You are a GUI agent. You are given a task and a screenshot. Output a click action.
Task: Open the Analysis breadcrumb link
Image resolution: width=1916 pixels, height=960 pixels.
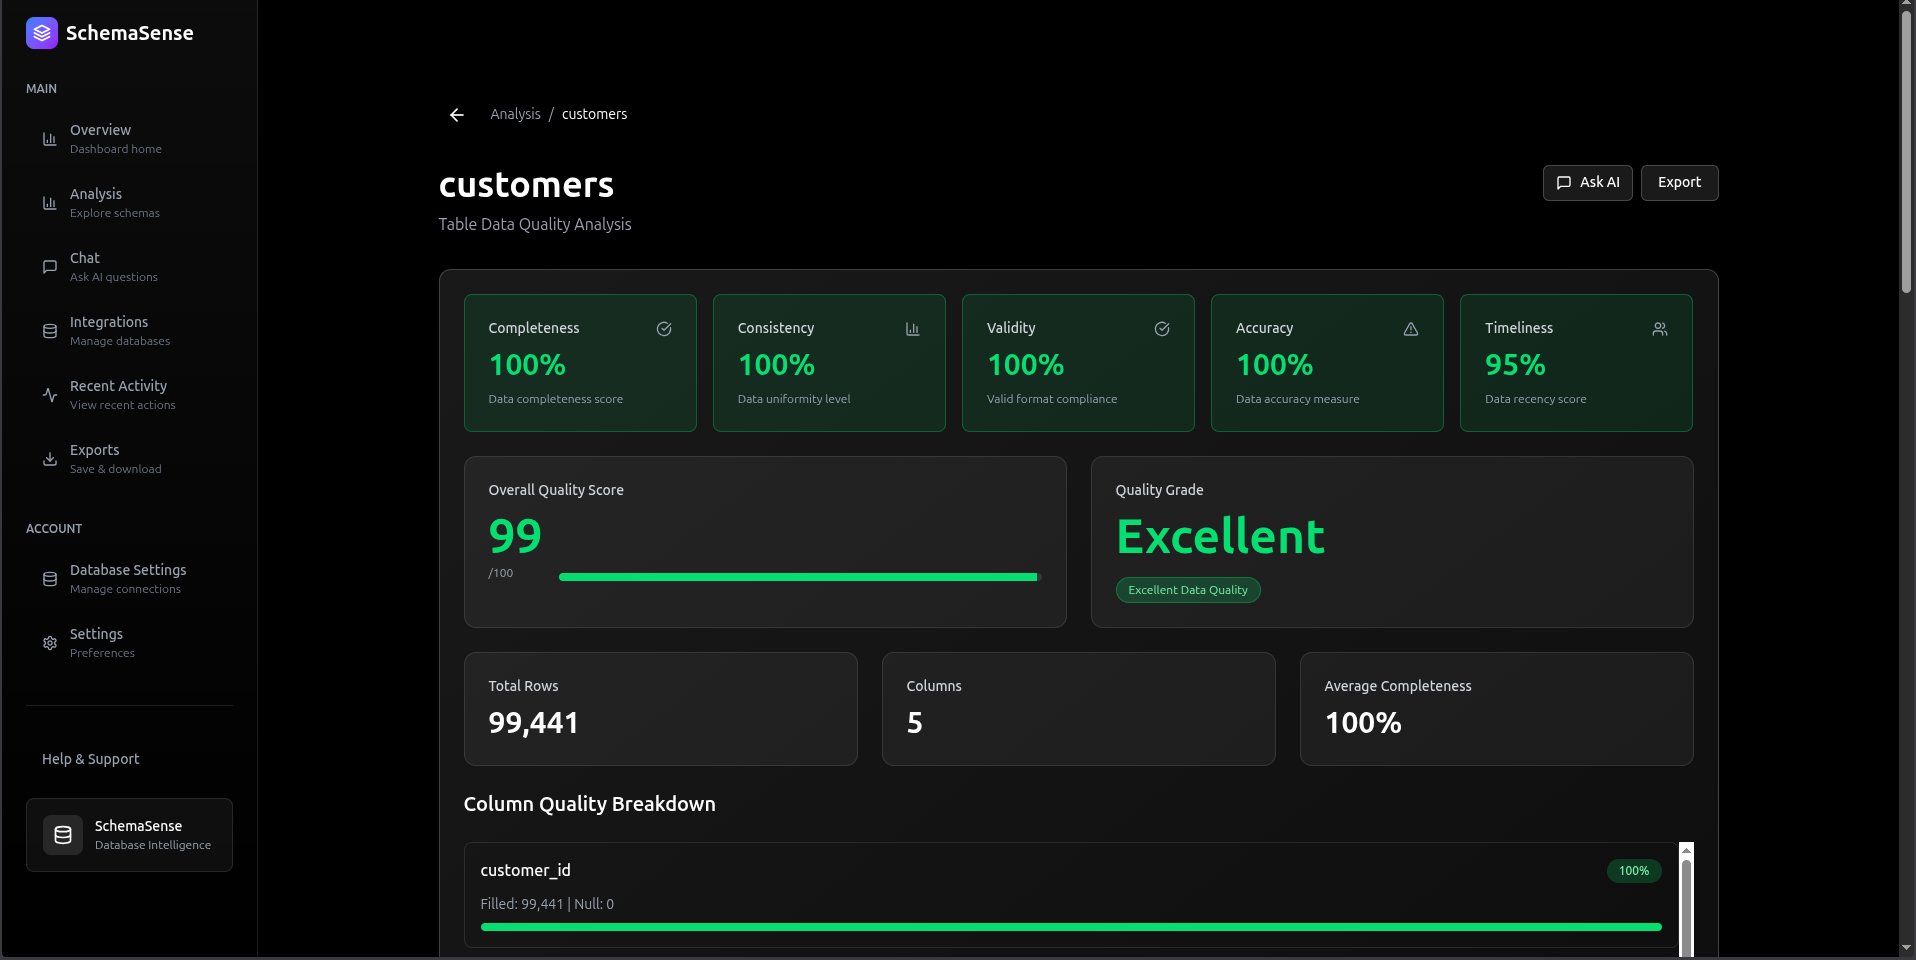[515, 114]
